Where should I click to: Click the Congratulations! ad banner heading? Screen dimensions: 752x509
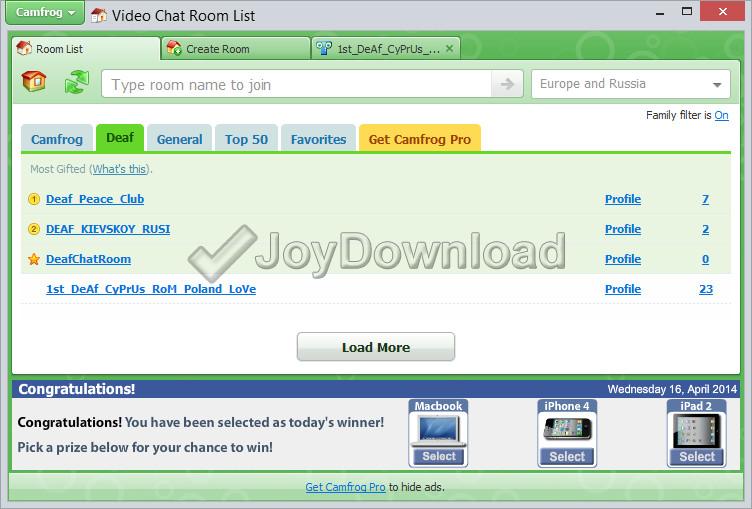click(x=77, y=389)
